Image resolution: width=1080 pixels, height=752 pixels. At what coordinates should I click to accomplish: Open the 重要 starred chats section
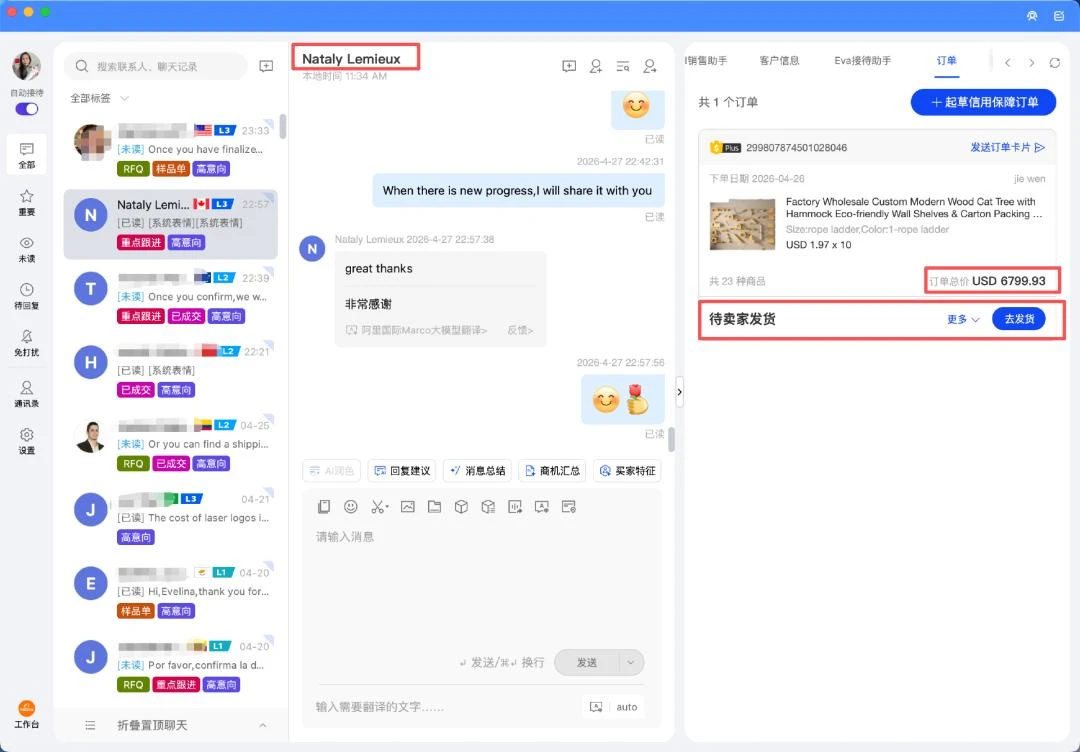coord(27,202)
